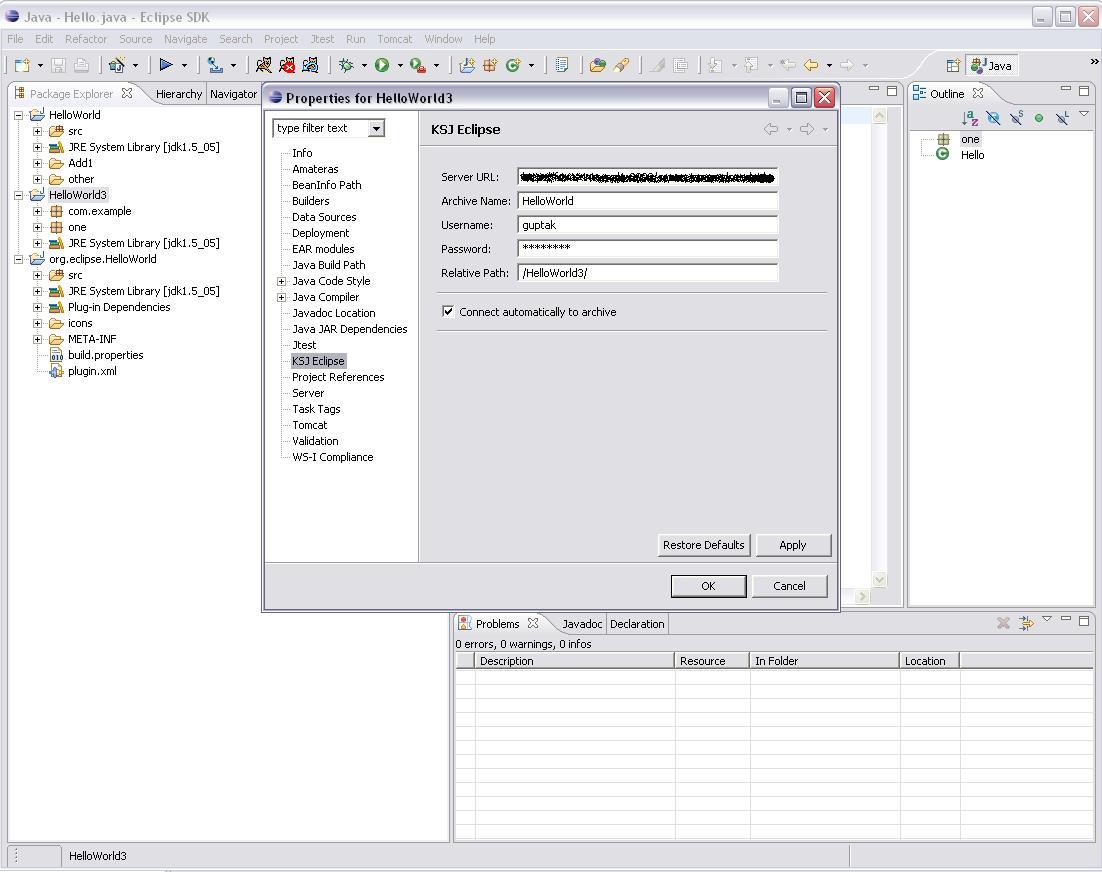Expand the META-INF folder node
The height and width of the screenshot is (872, 1102).
click(x=37, y=339)
